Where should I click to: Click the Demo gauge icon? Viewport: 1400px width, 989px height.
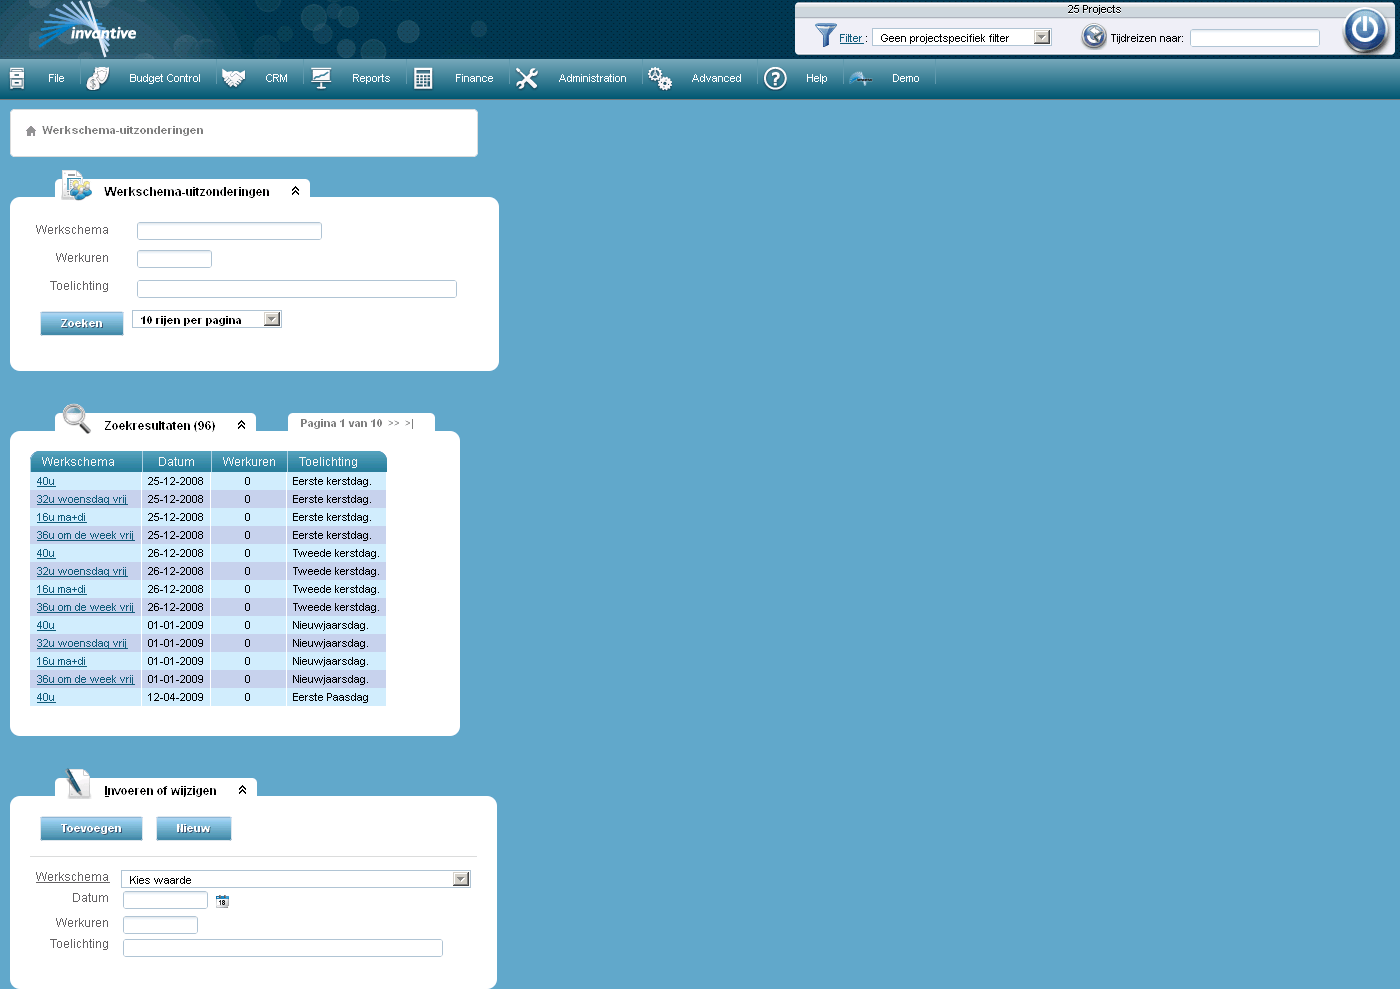[860, 78]
